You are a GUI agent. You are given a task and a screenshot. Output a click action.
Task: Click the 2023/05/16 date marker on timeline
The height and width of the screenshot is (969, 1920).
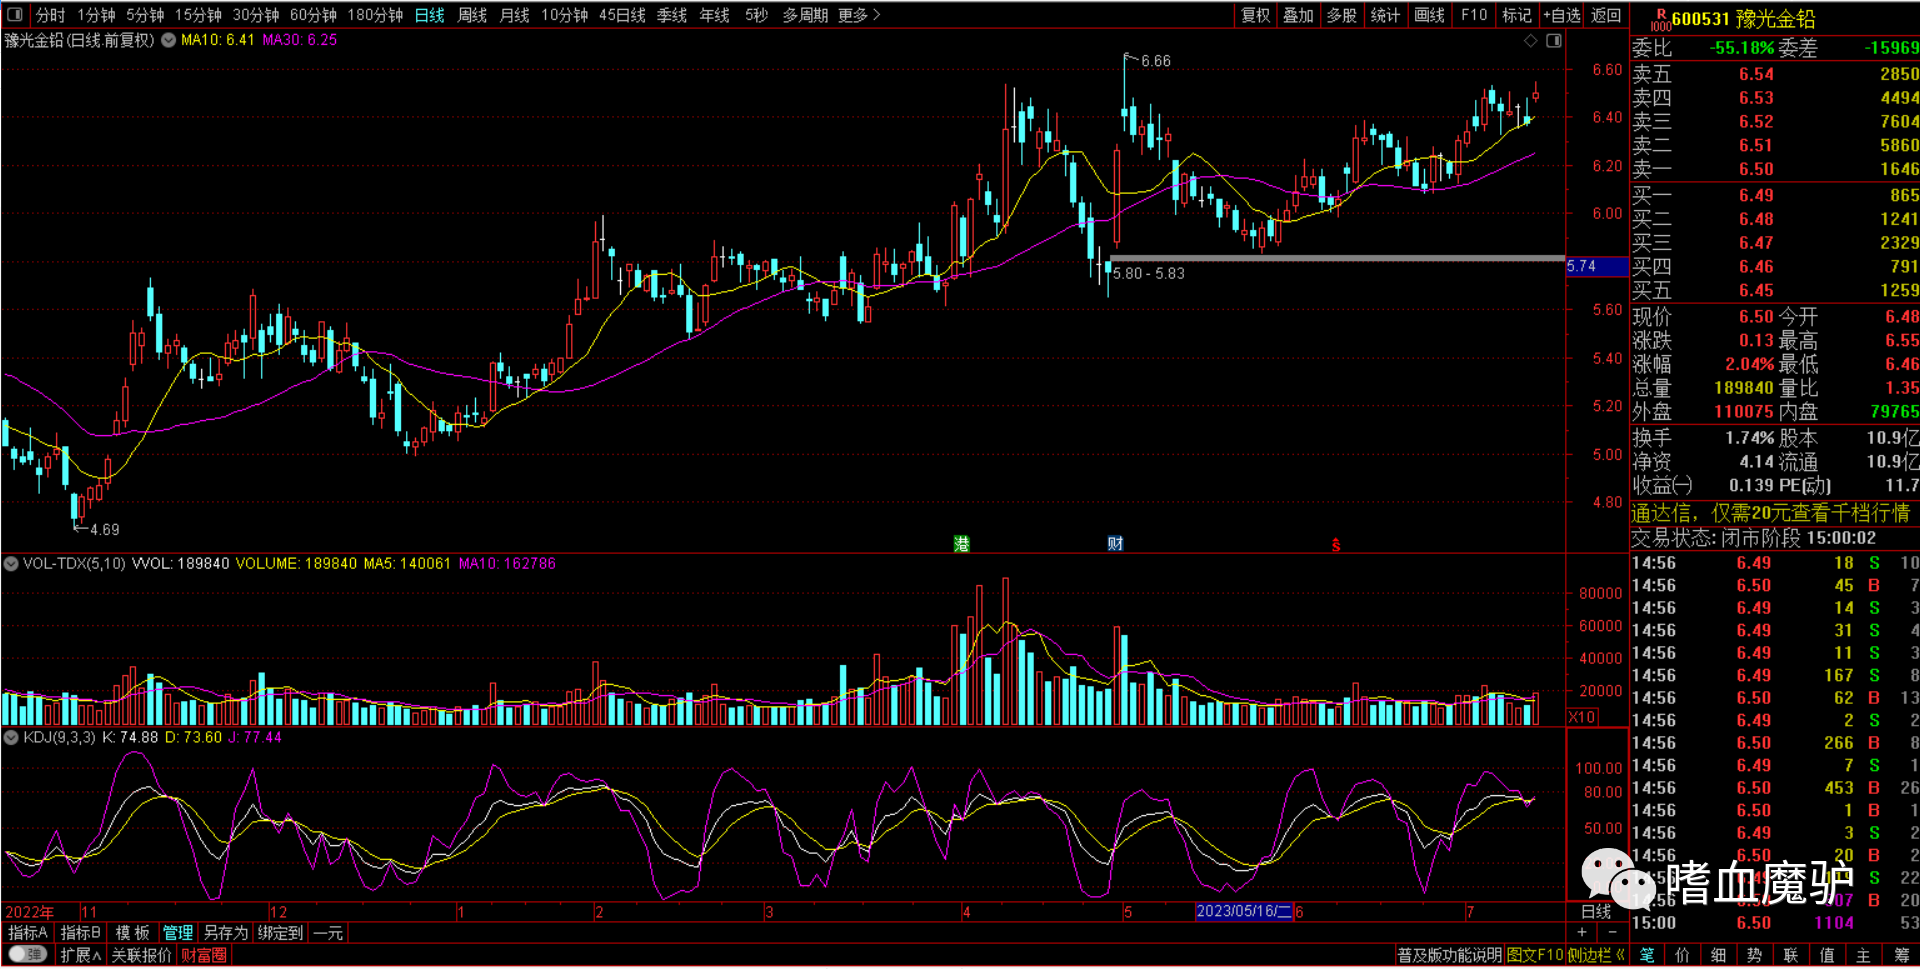tap(1243, 912)
